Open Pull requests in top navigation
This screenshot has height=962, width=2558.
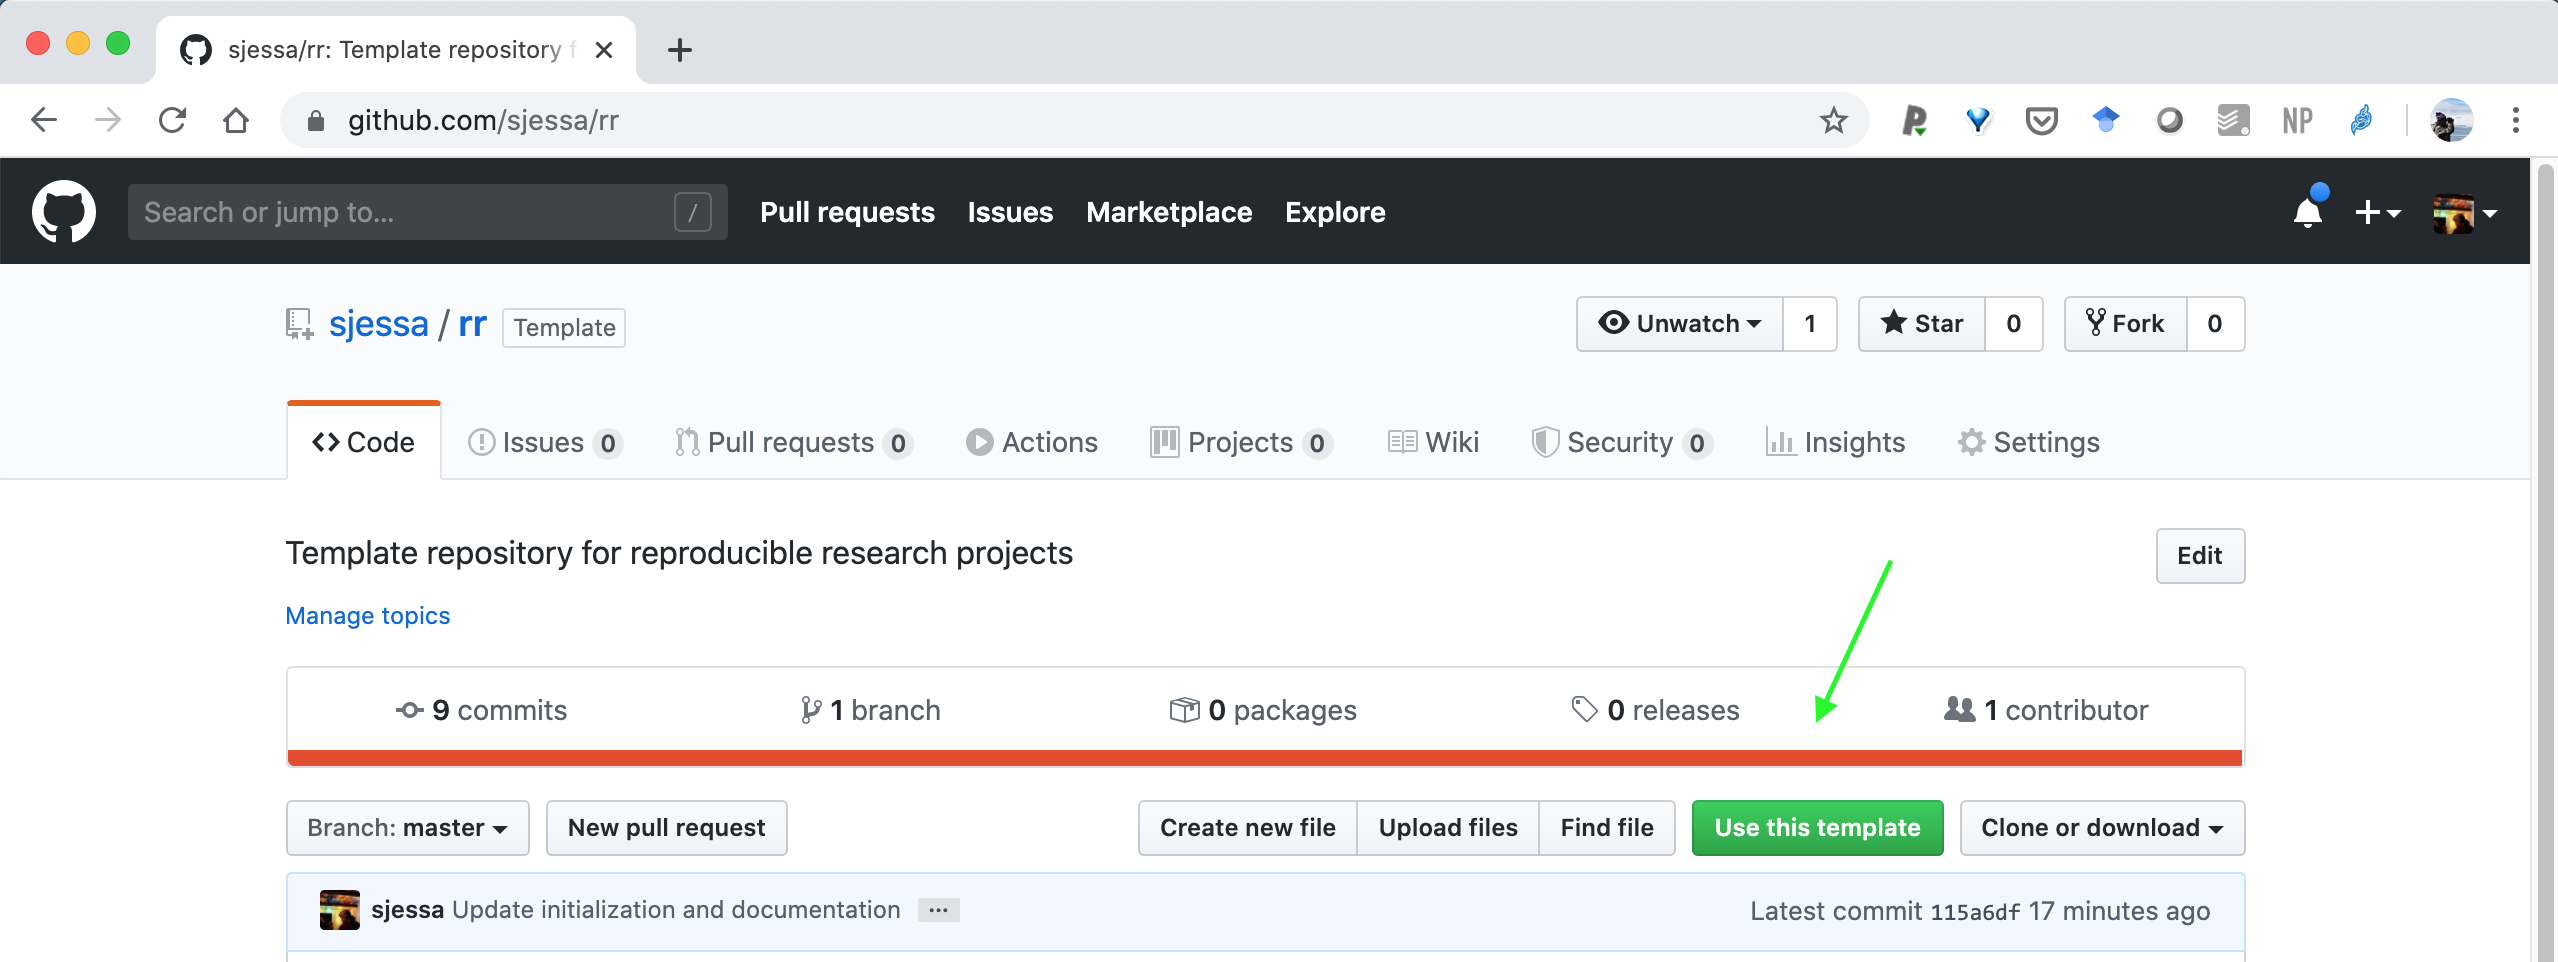pos(847,212)
